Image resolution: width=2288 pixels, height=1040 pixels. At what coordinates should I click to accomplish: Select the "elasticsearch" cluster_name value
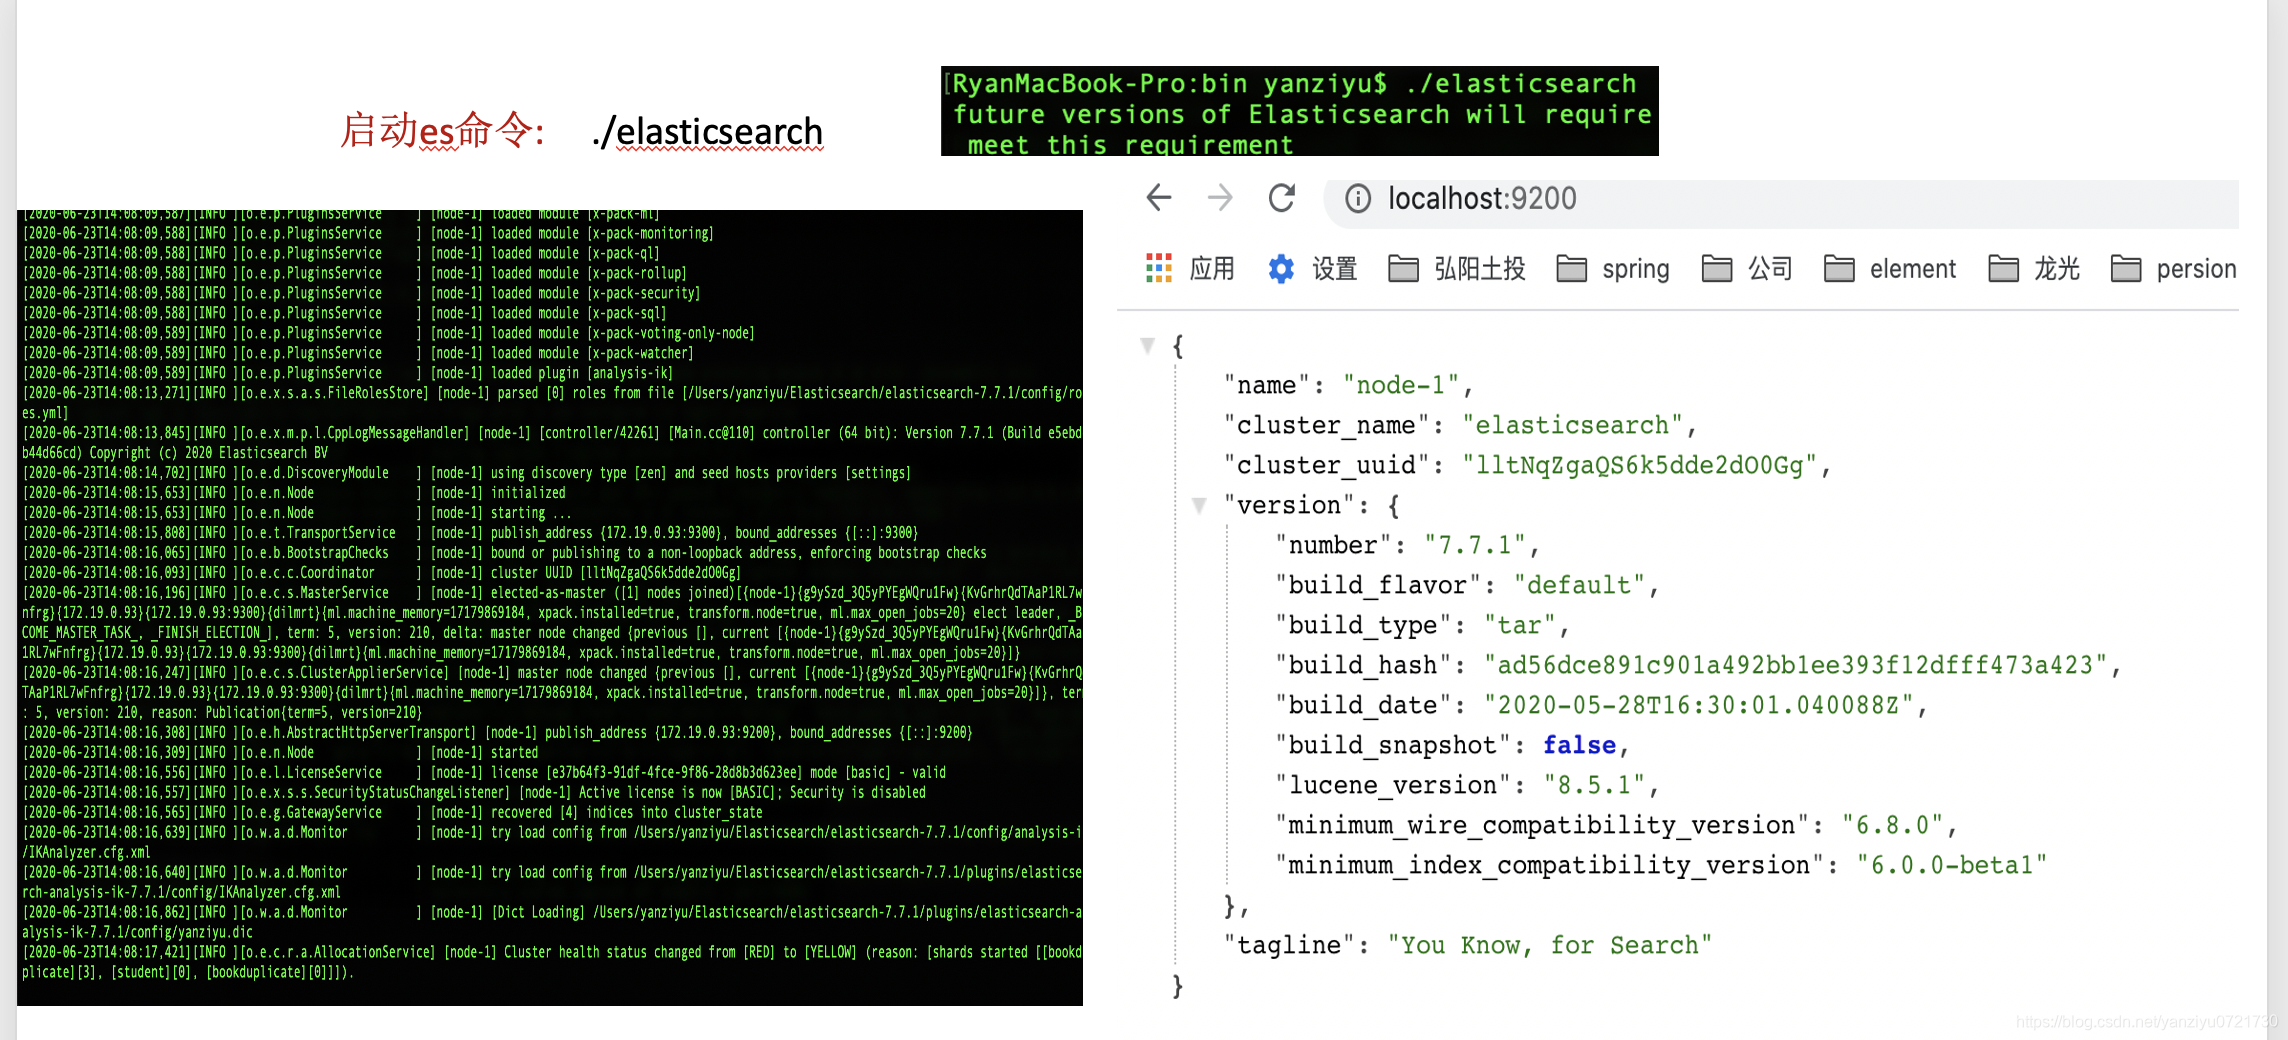point(1572,425)
